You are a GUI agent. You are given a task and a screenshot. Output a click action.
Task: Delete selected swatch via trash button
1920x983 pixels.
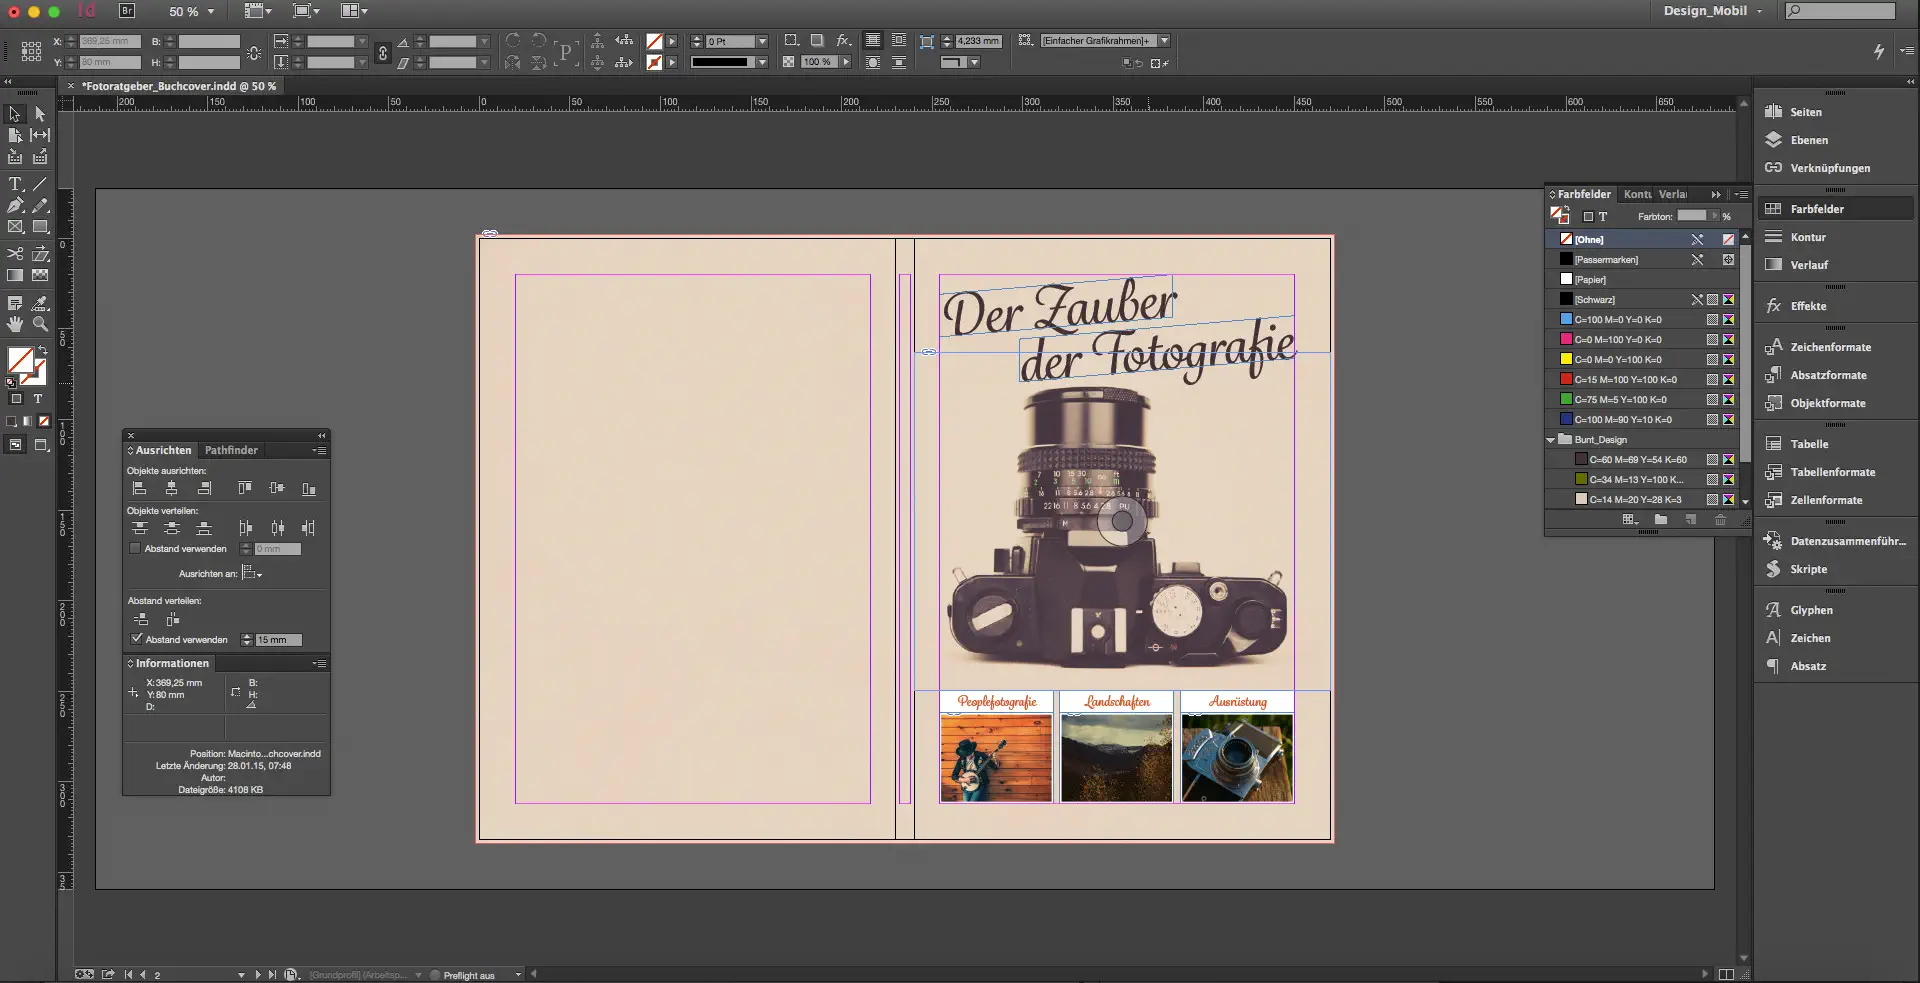[1720, 520]
